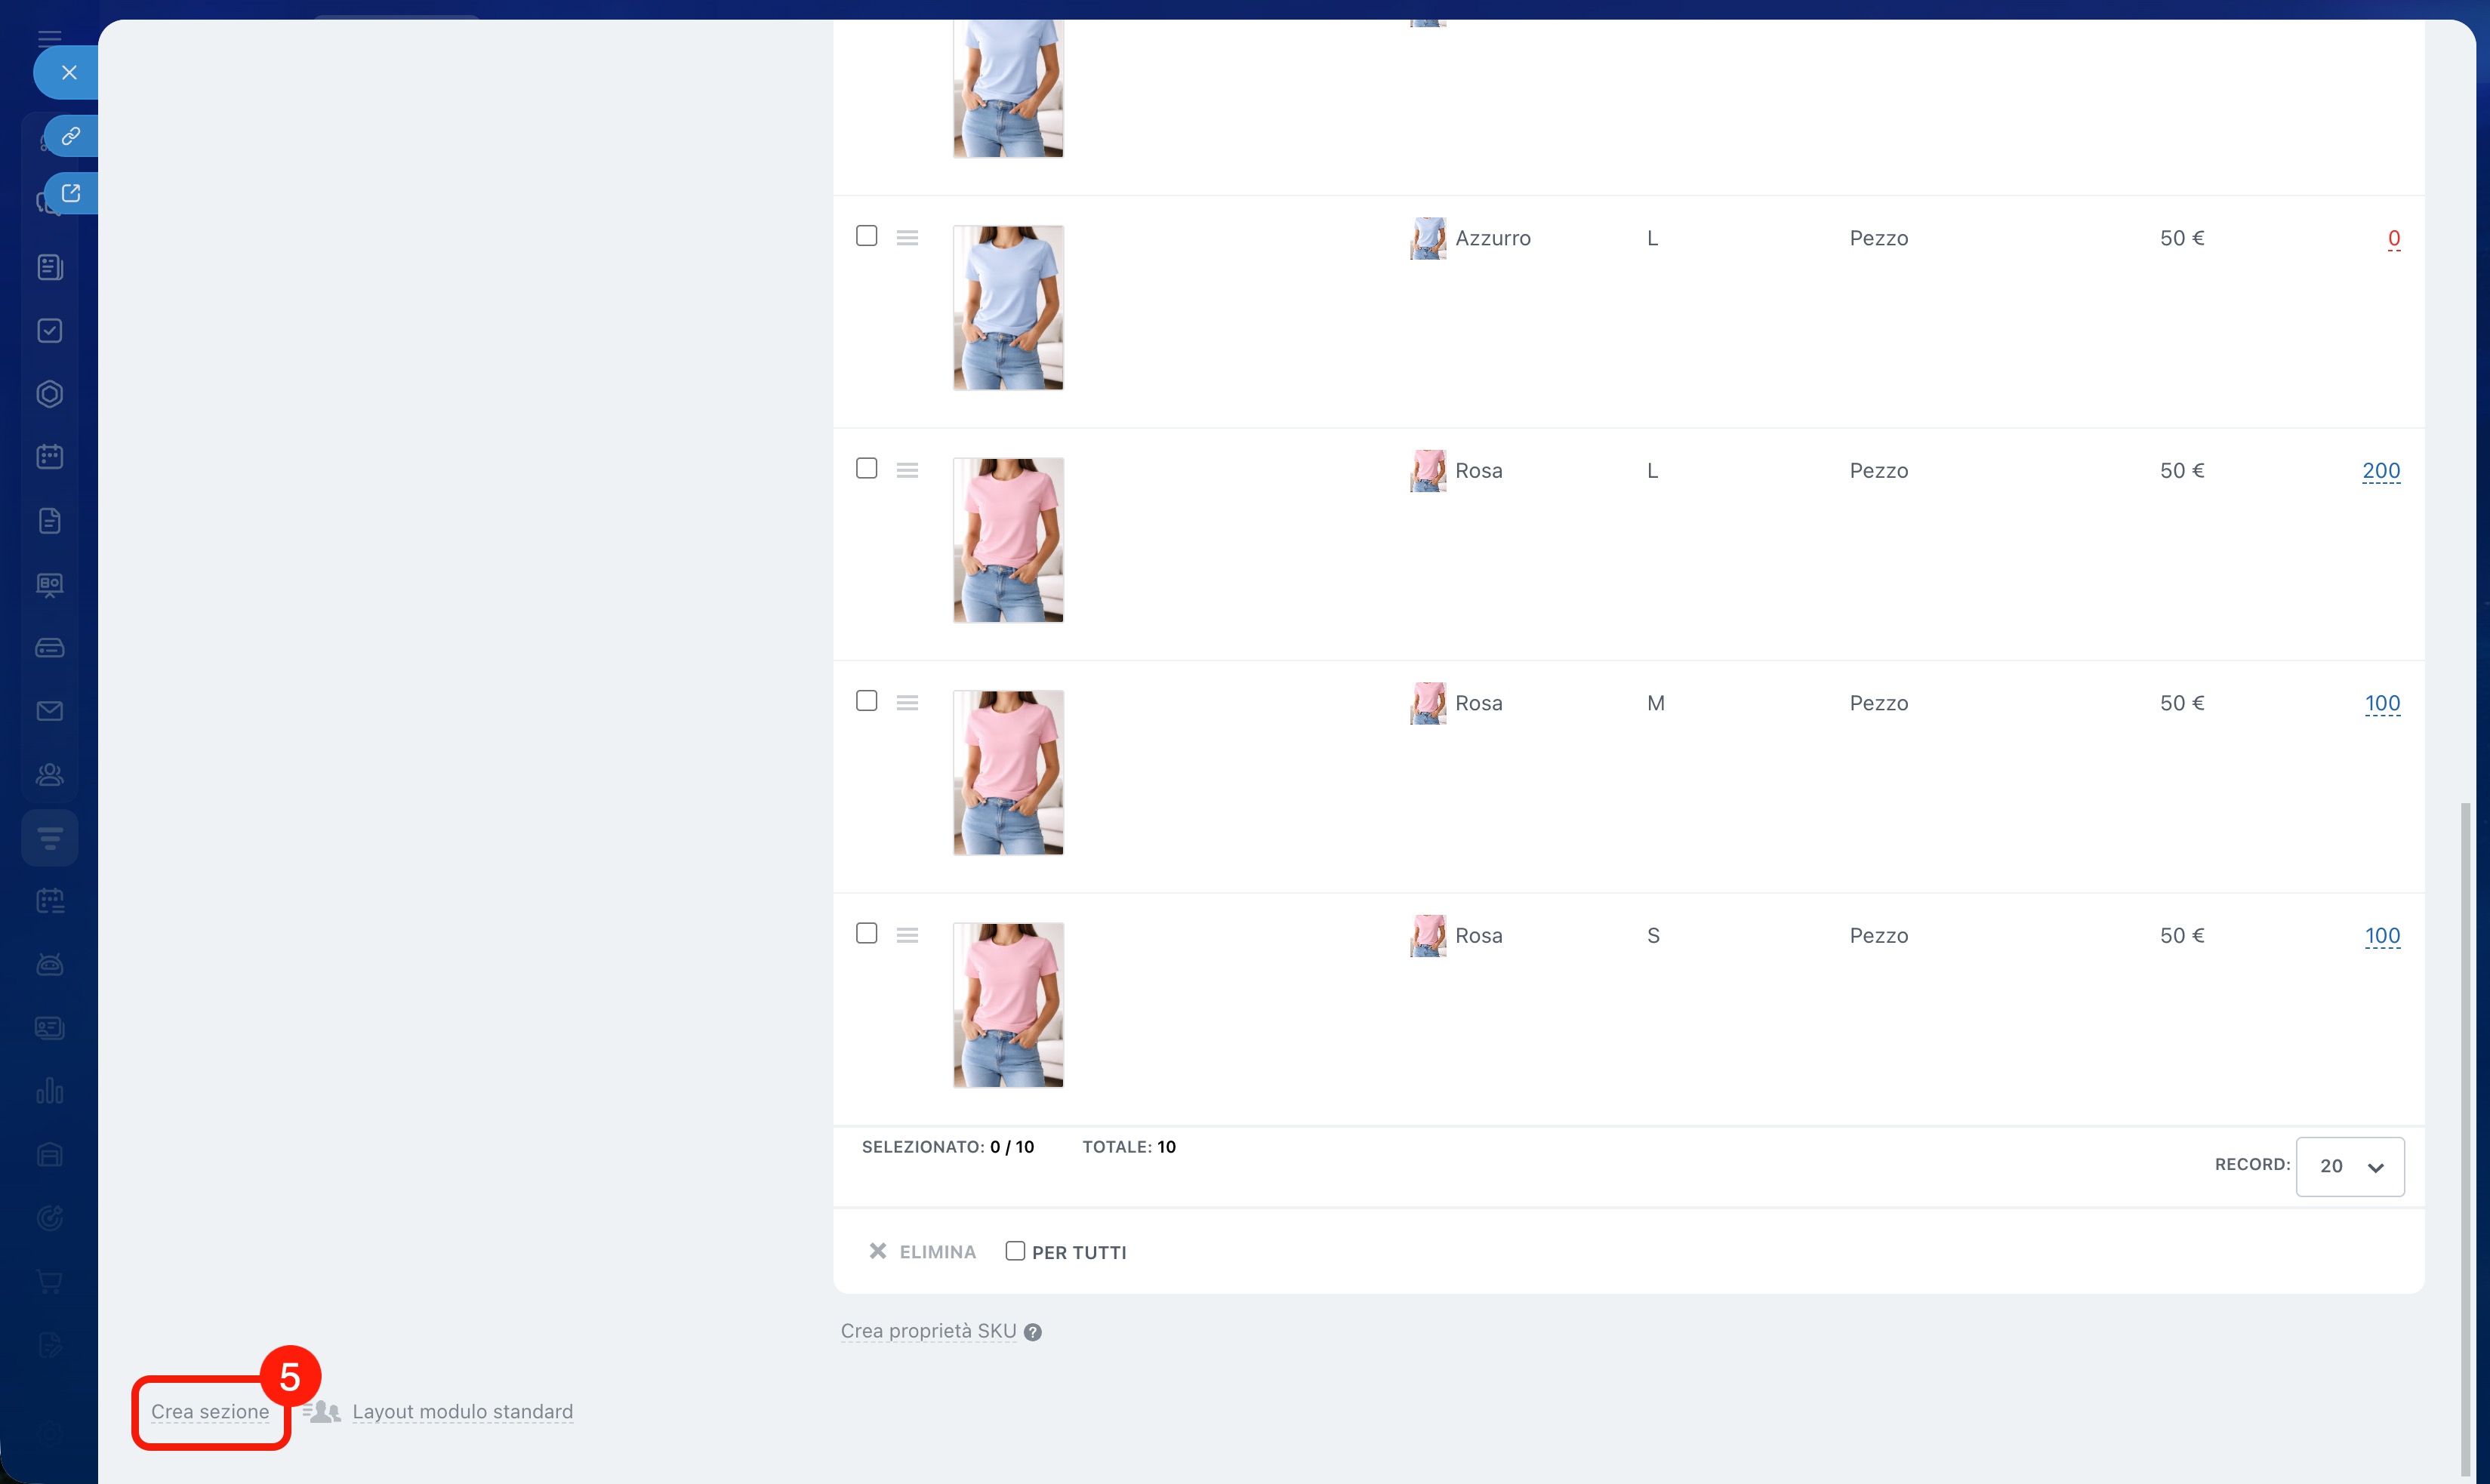Open the pink t-shirt thumbnail in Rosa M row
This screenshot has width=2490, height=1484.
tap(1008, 773)
